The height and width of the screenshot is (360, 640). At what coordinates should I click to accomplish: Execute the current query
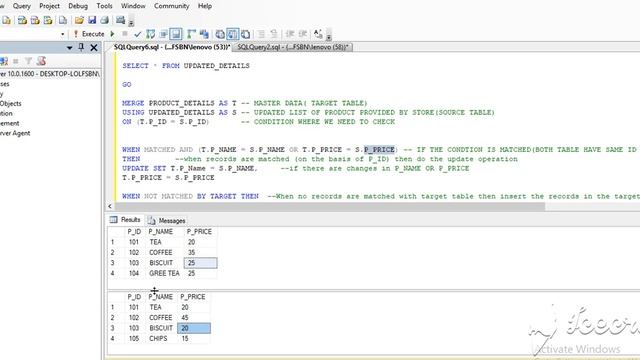pyautogui.click(x=89, y=34)
